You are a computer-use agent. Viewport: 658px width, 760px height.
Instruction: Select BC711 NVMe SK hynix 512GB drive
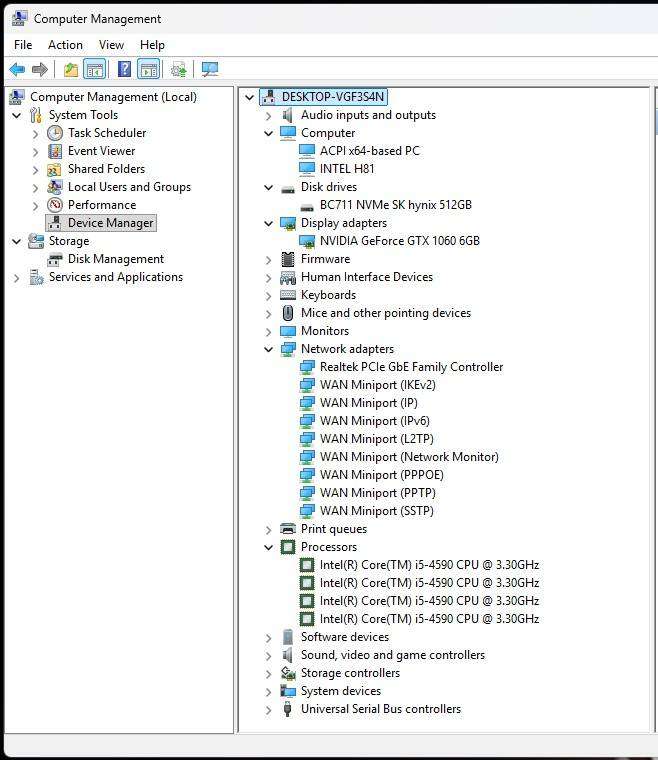pyautogui.click(x=395, y=205)
